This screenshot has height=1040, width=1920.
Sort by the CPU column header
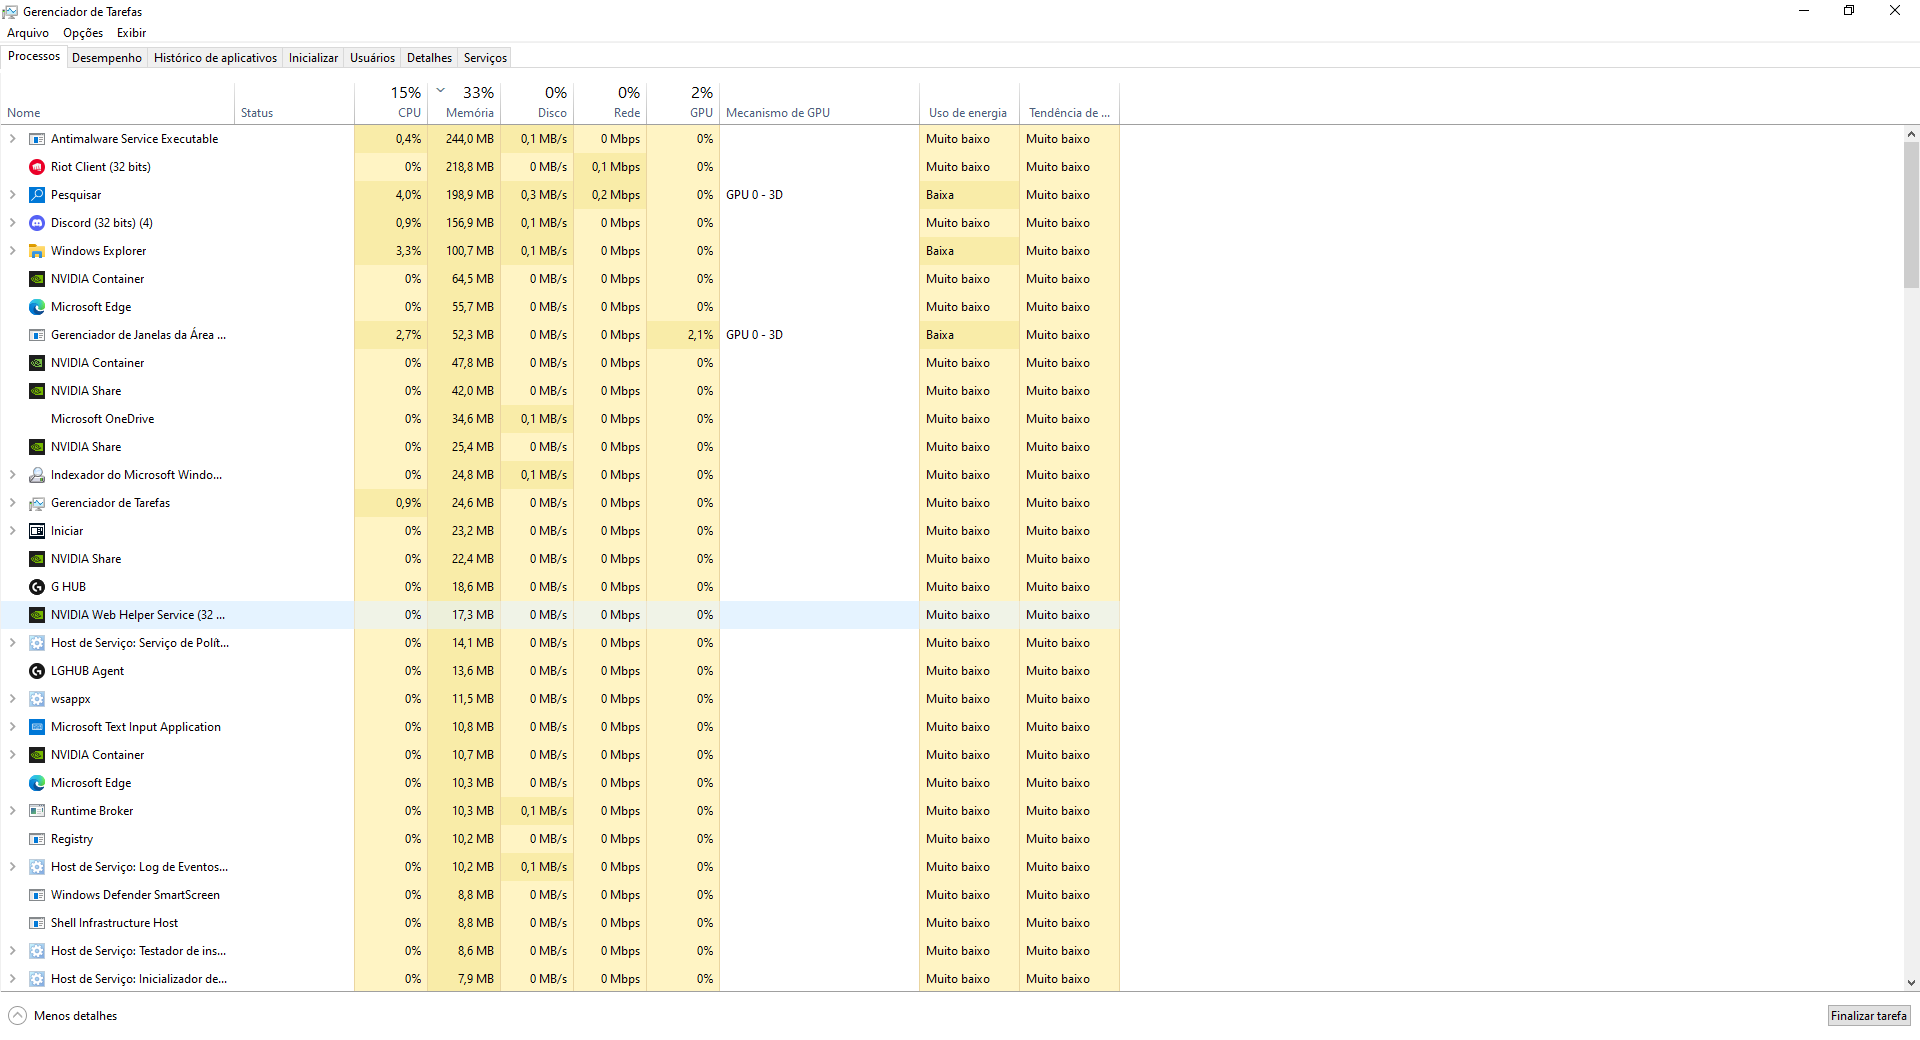[x=391, y=102]
